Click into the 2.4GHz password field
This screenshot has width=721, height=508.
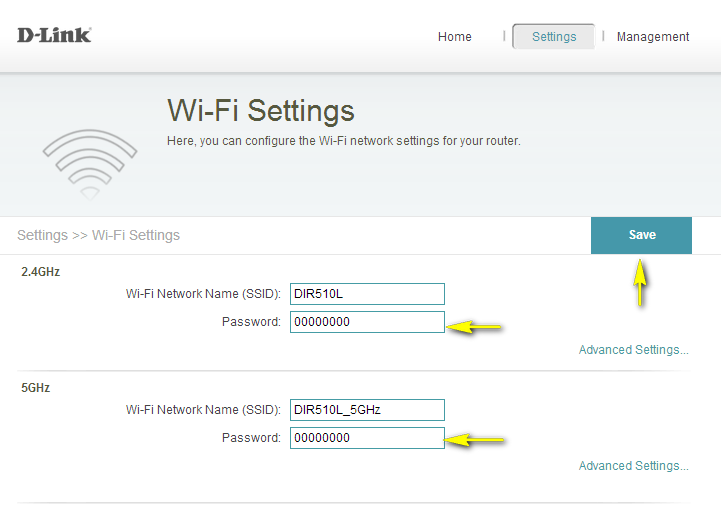click(x=367, y=322)
